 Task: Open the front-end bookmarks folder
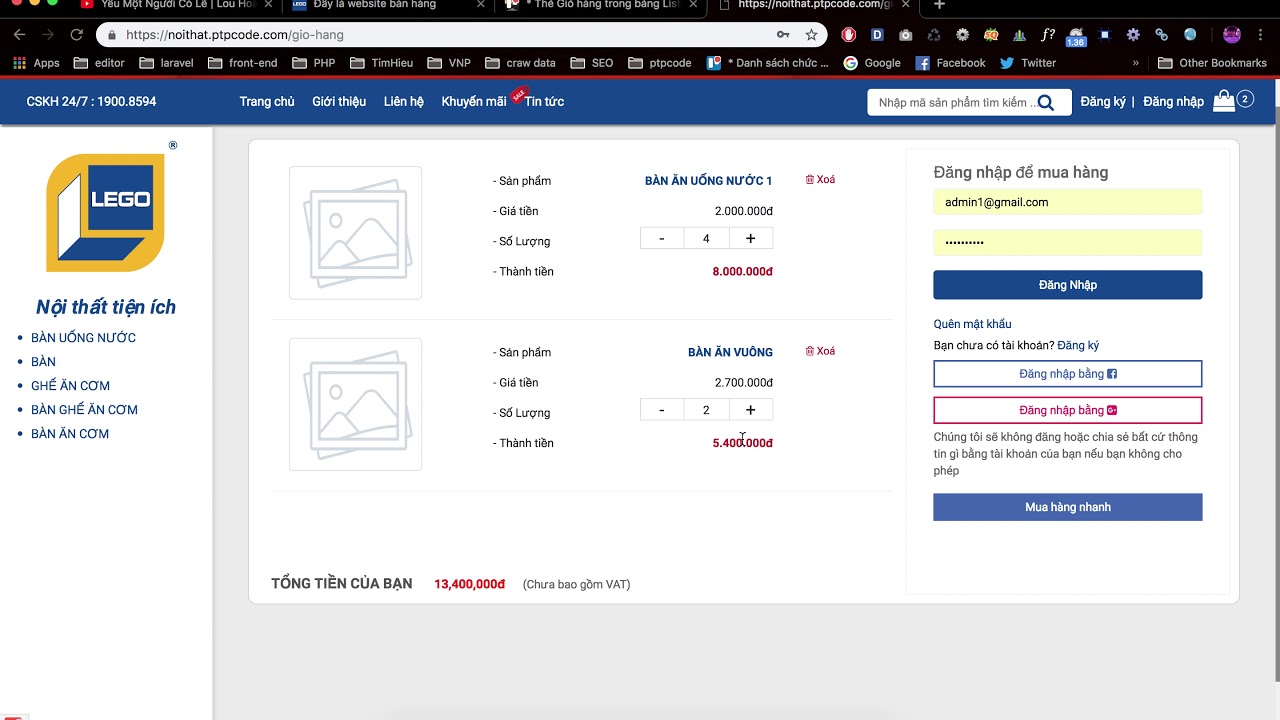click(243, 63)
